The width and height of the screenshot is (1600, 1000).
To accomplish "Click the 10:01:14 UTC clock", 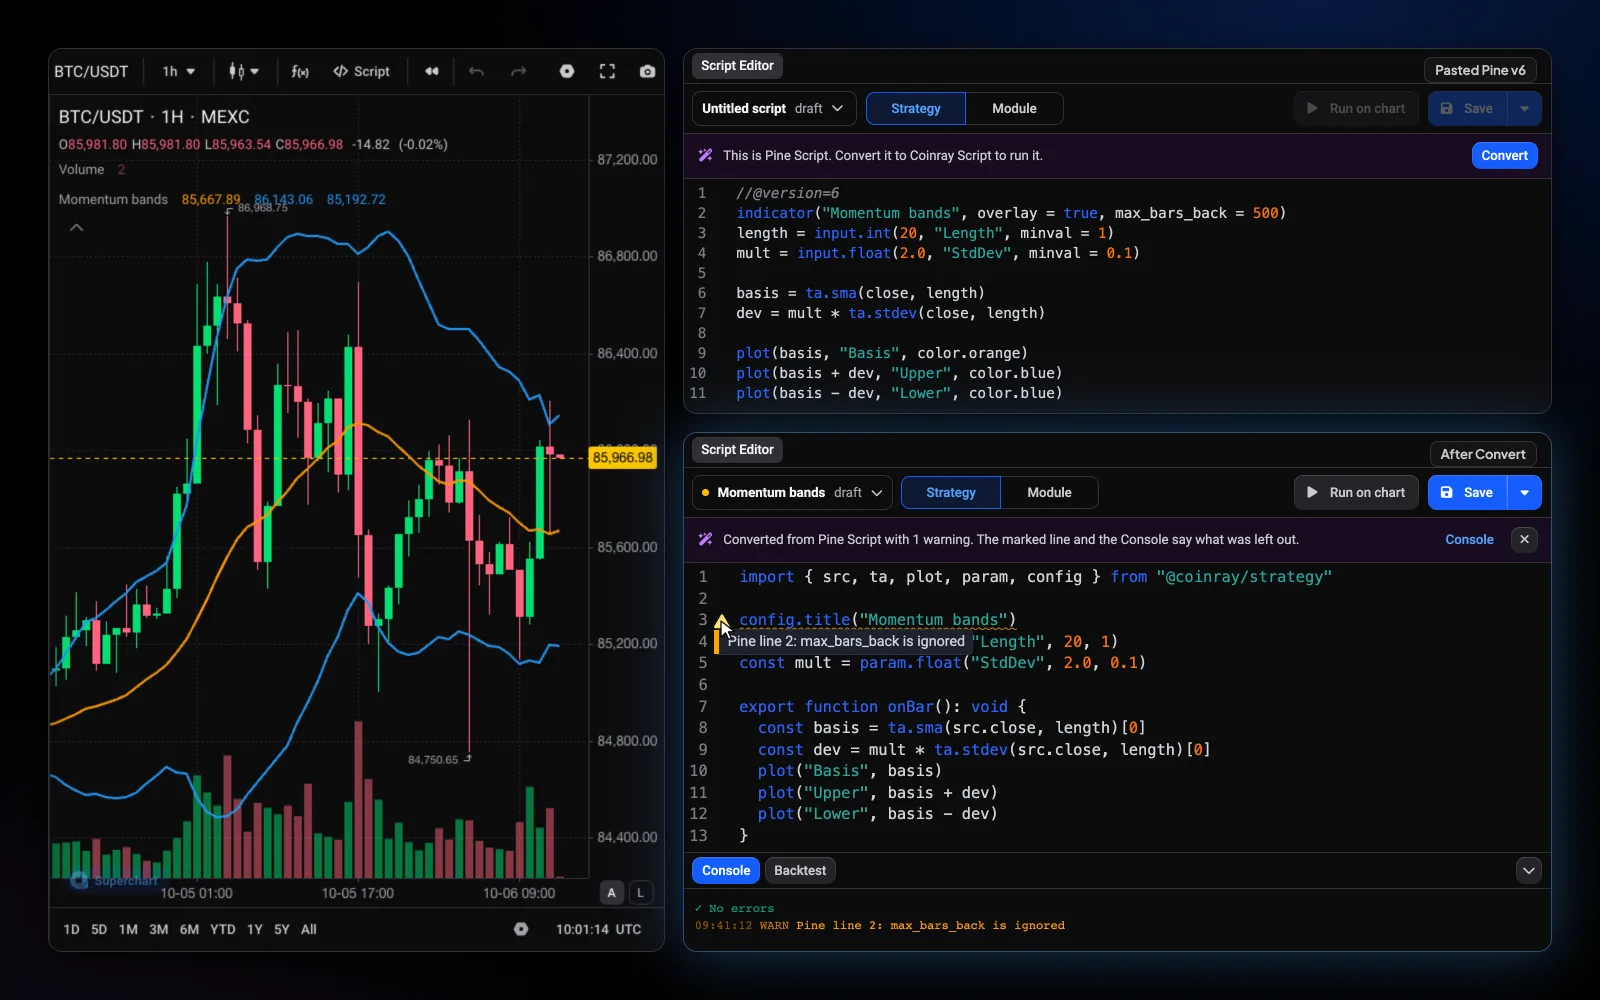I will [598, 929].
